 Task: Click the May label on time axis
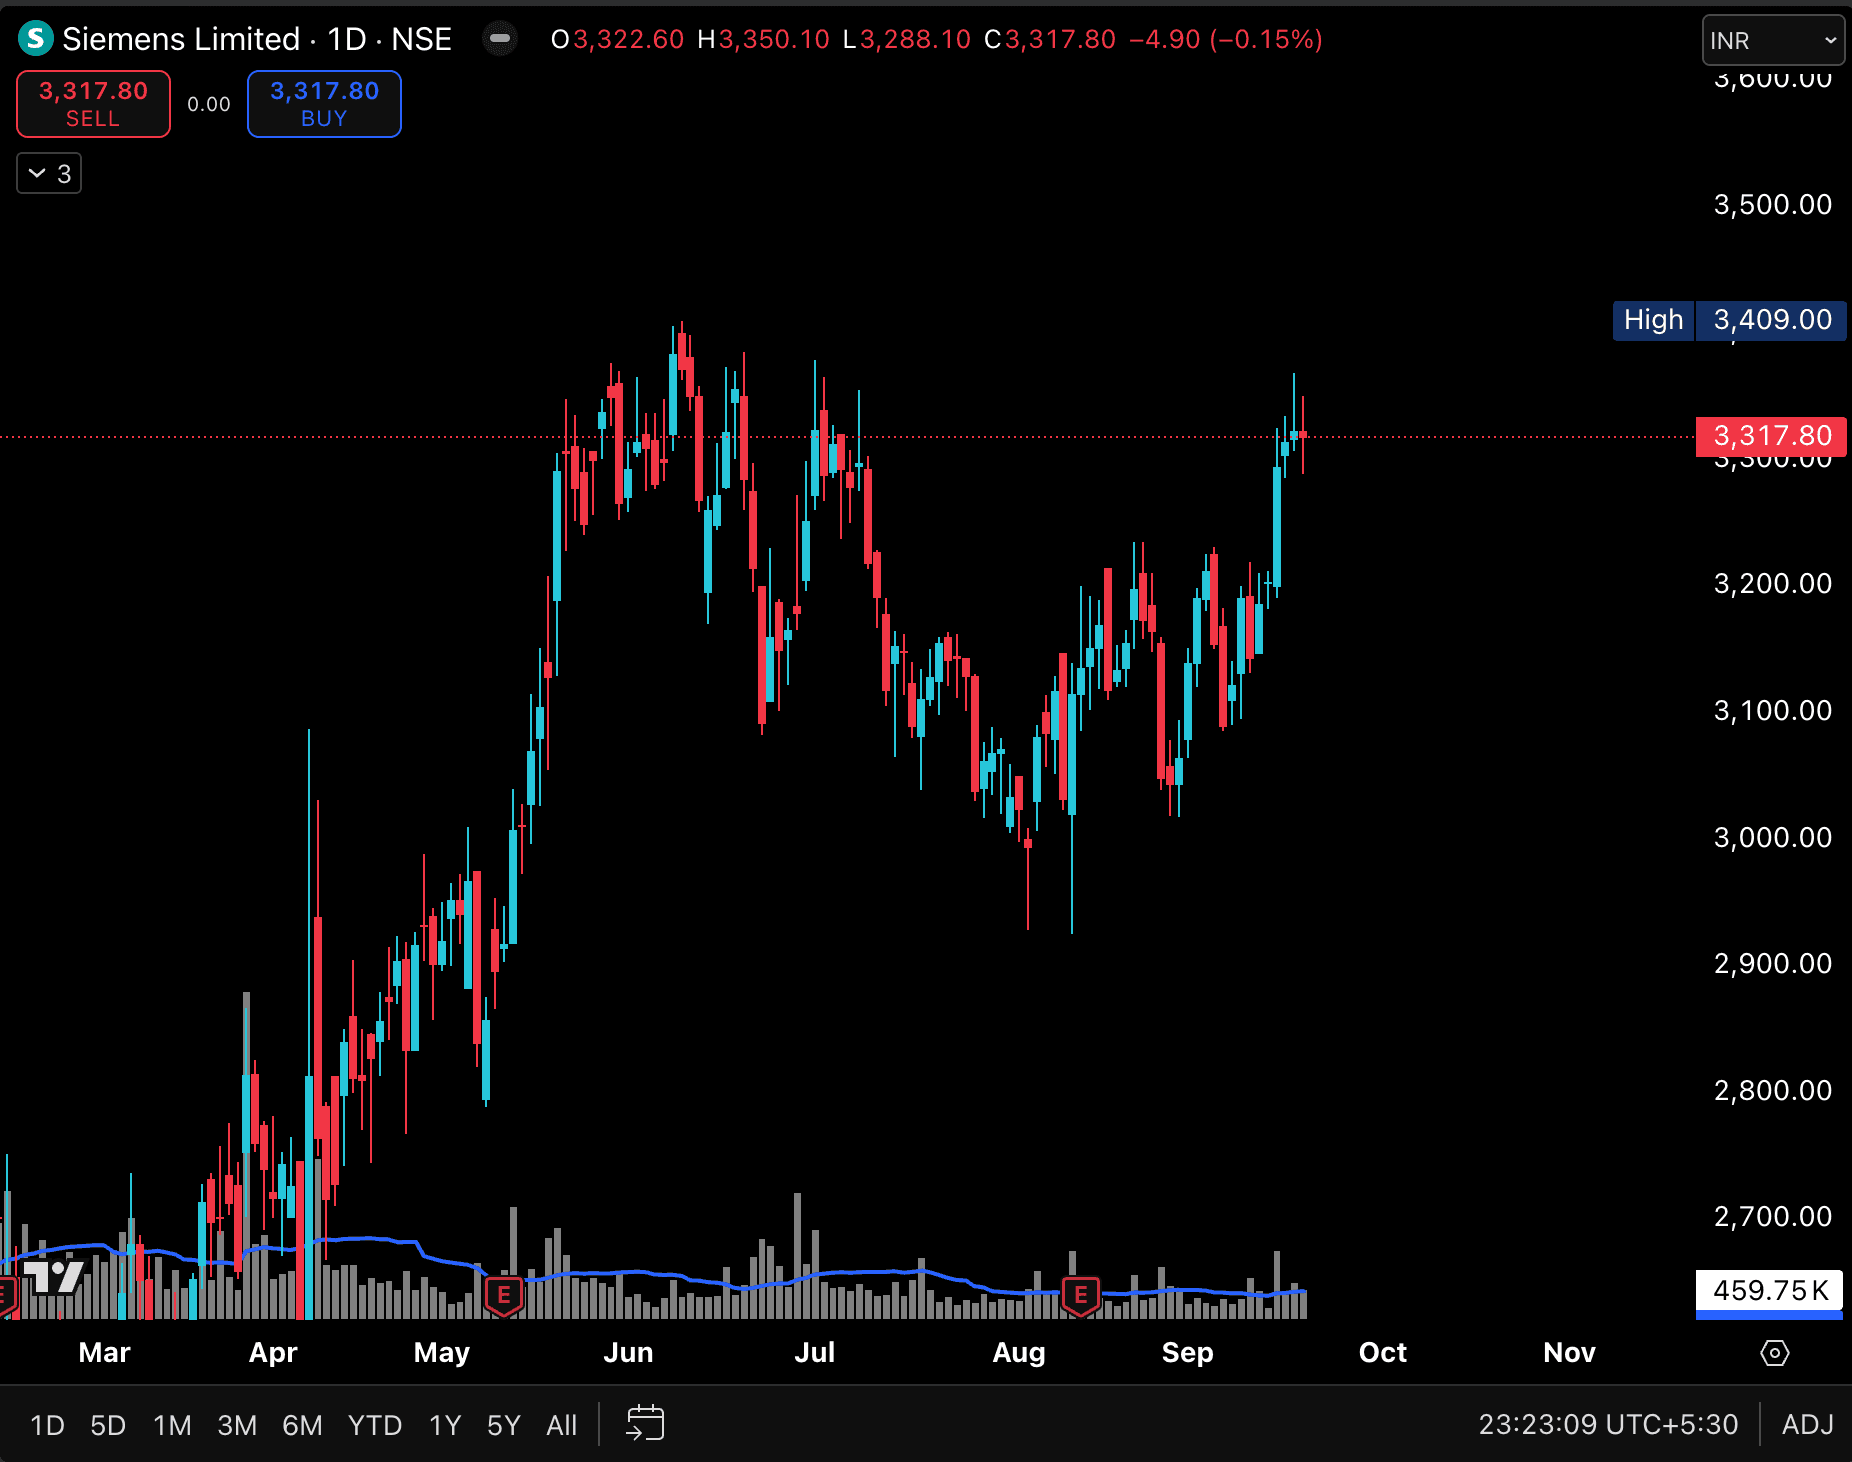(441, 1353)
